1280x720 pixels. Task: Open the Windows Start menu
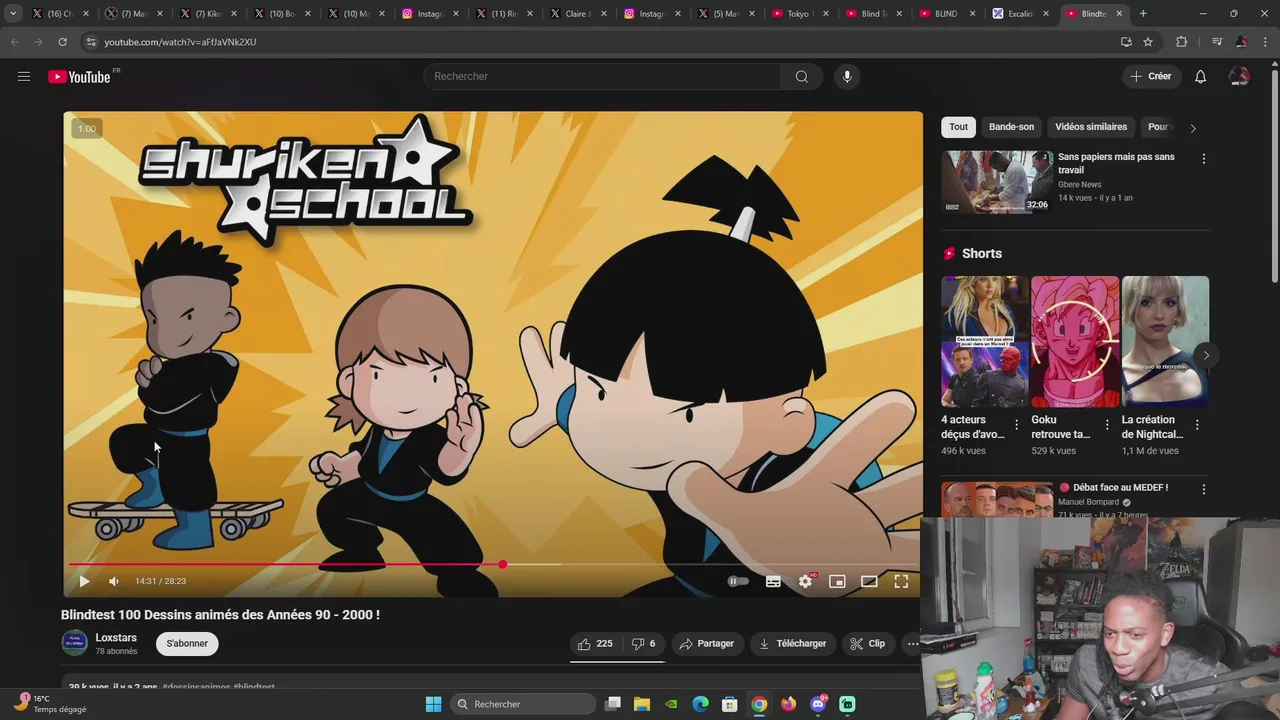(x=433, y=704)
